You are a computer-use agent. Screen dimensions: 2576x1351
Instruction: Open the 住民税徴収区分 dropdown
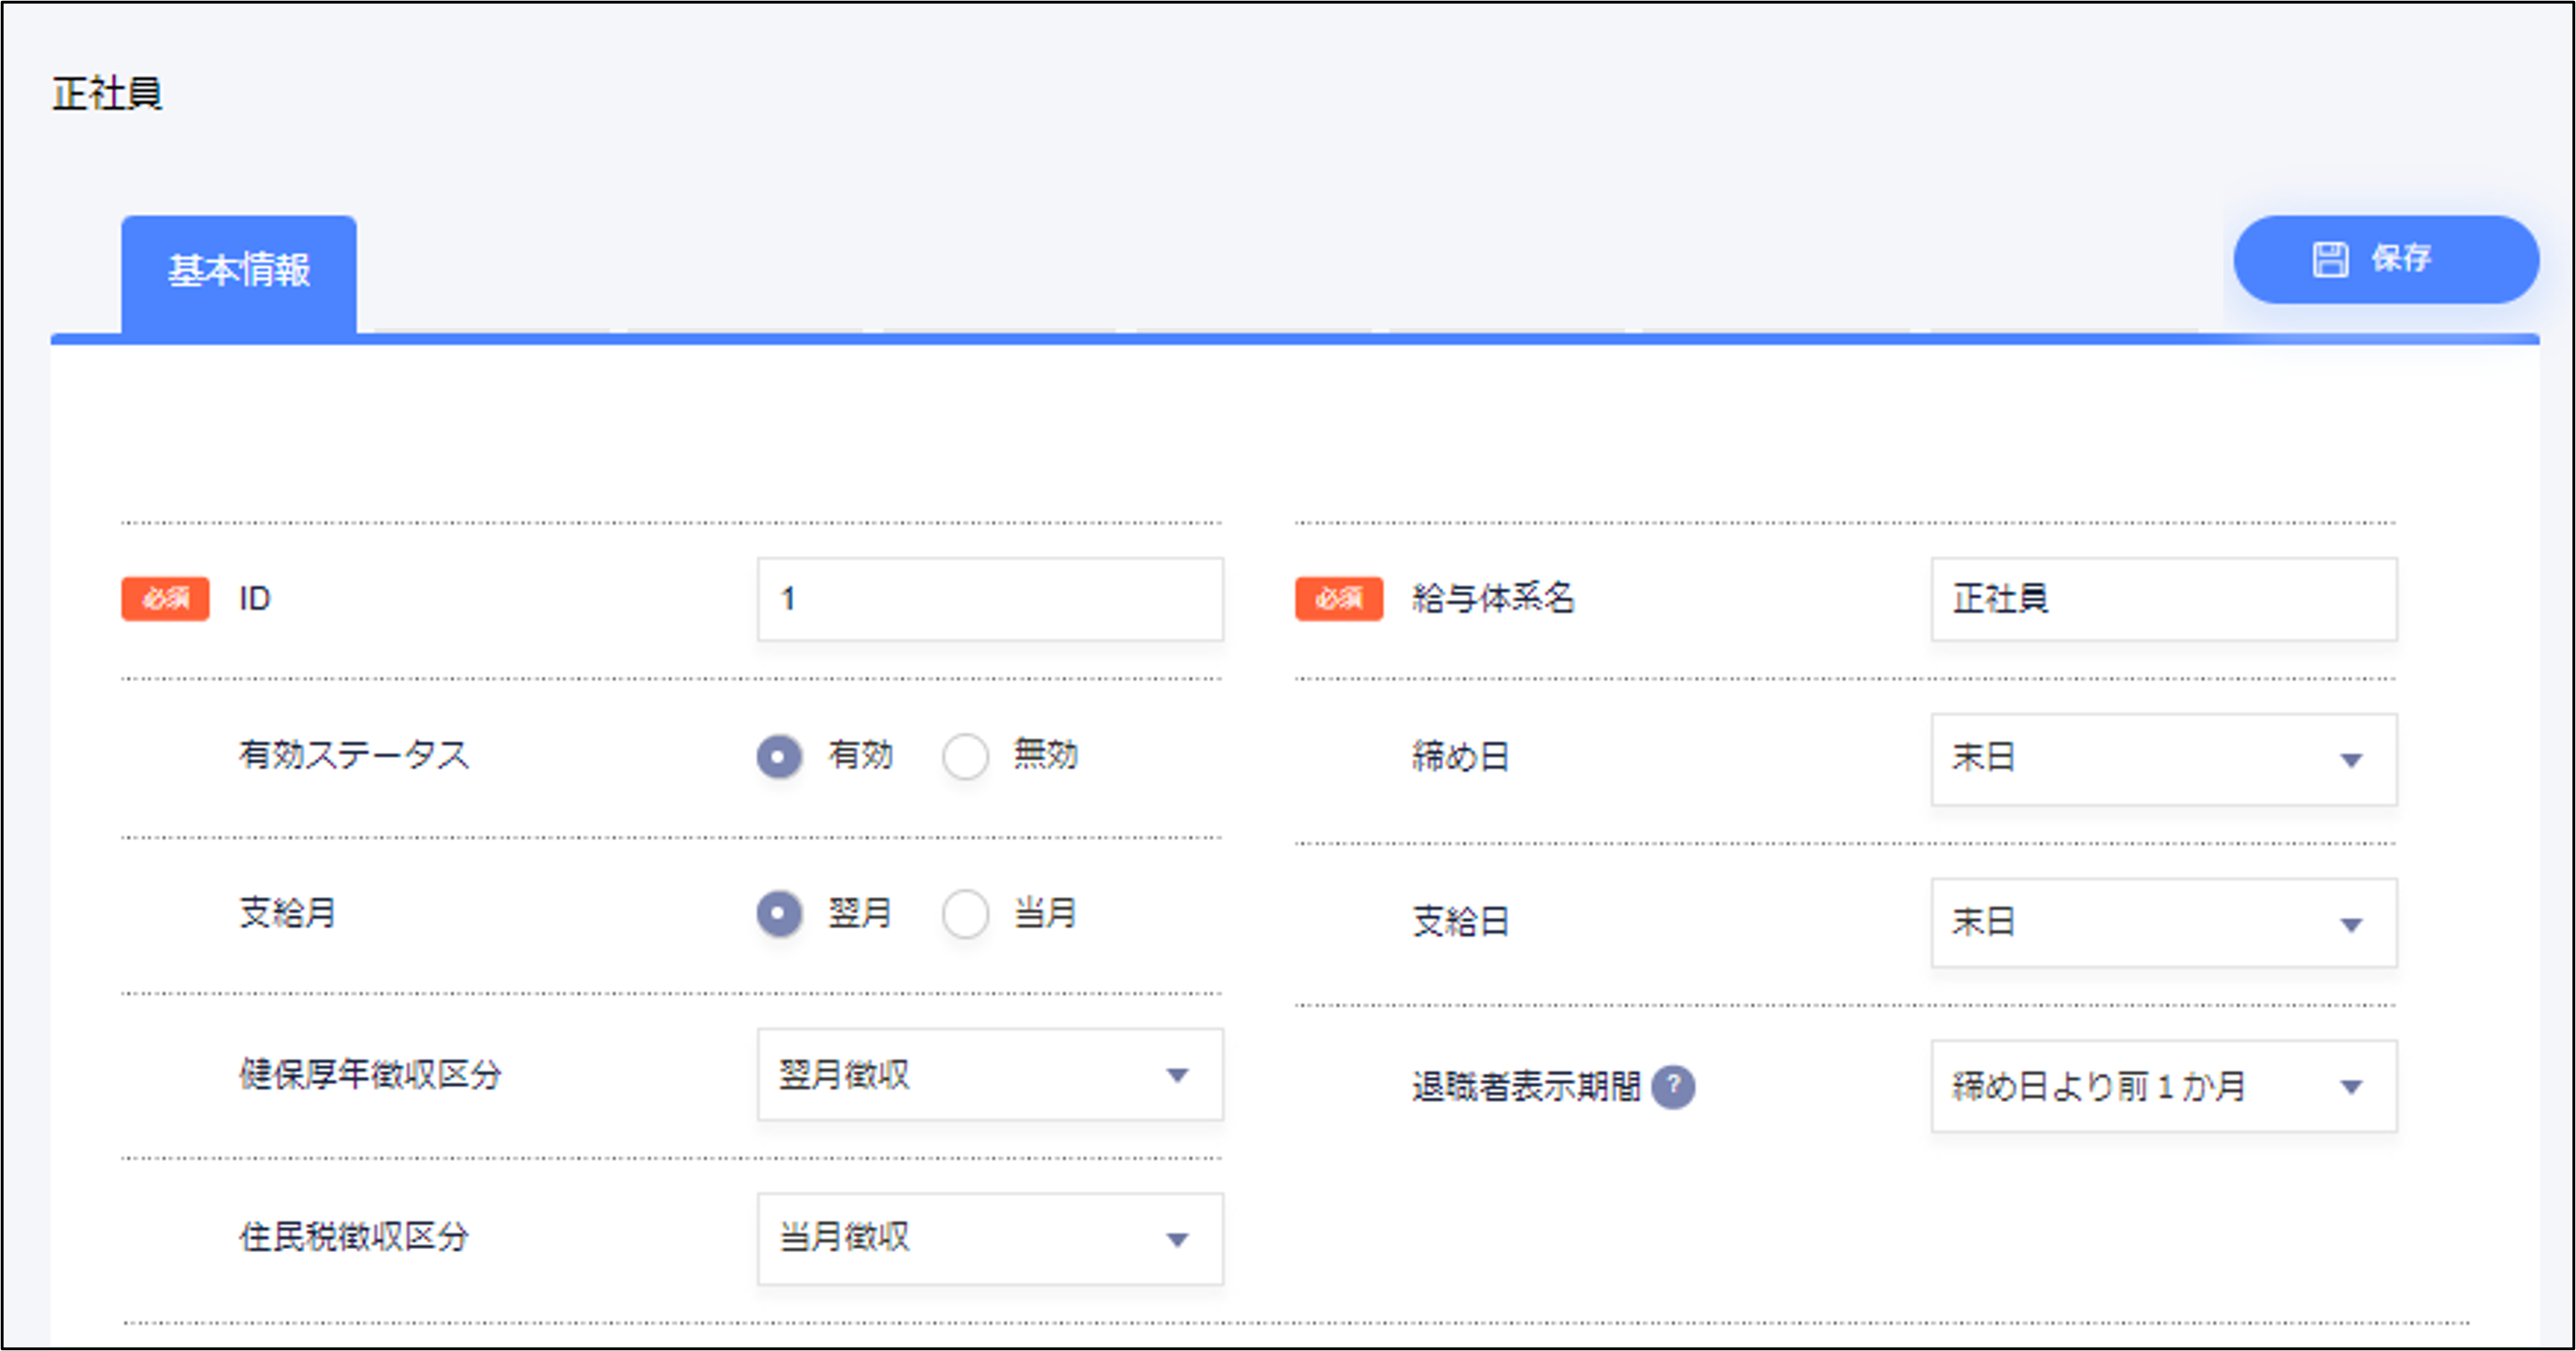click(990, 1239)
